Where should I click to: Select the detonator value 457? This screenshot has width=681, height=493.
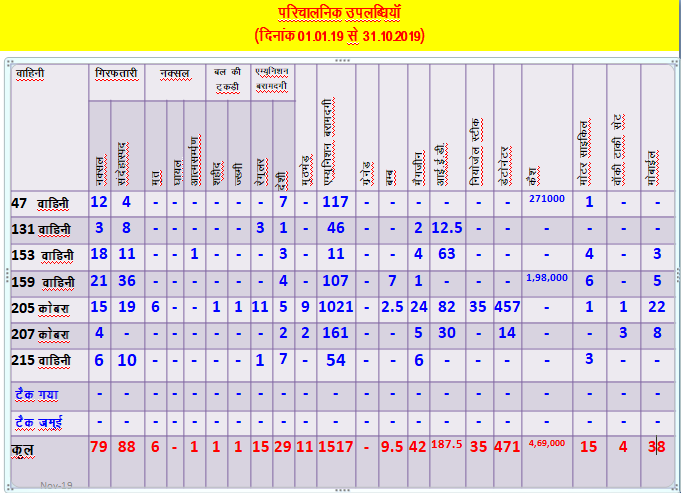pyautogui.click(x=507, y=307)
